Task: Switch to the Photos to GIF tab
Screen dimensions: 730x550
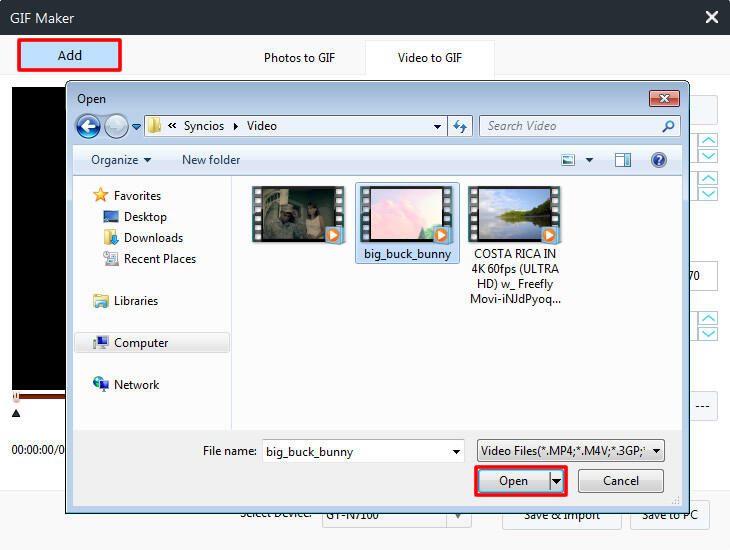Action: (298, 58)
